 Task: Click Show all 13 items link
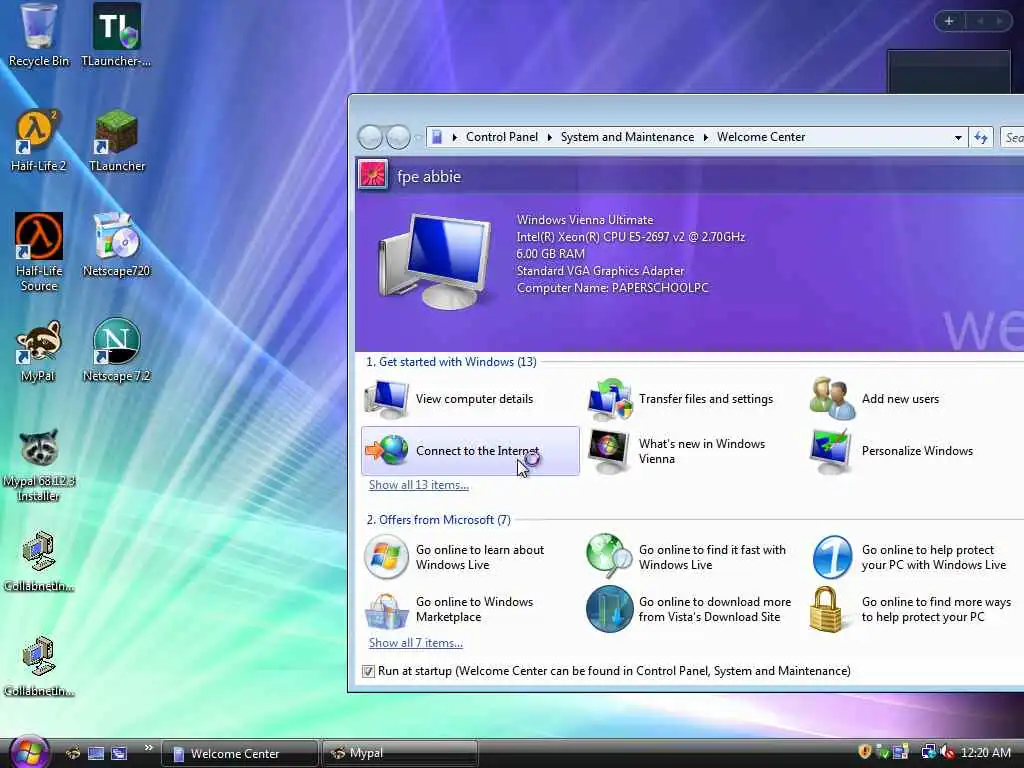(419, 485)
